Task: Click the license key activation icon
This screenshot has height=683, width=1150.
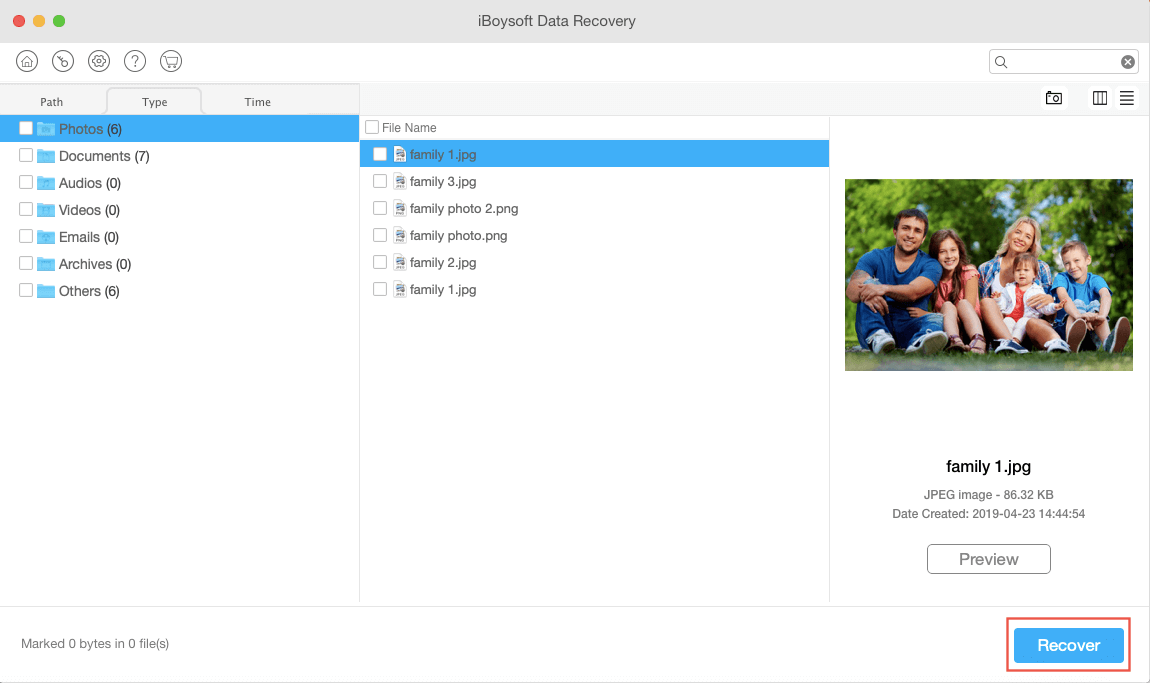Action: (x=63, y=61)
